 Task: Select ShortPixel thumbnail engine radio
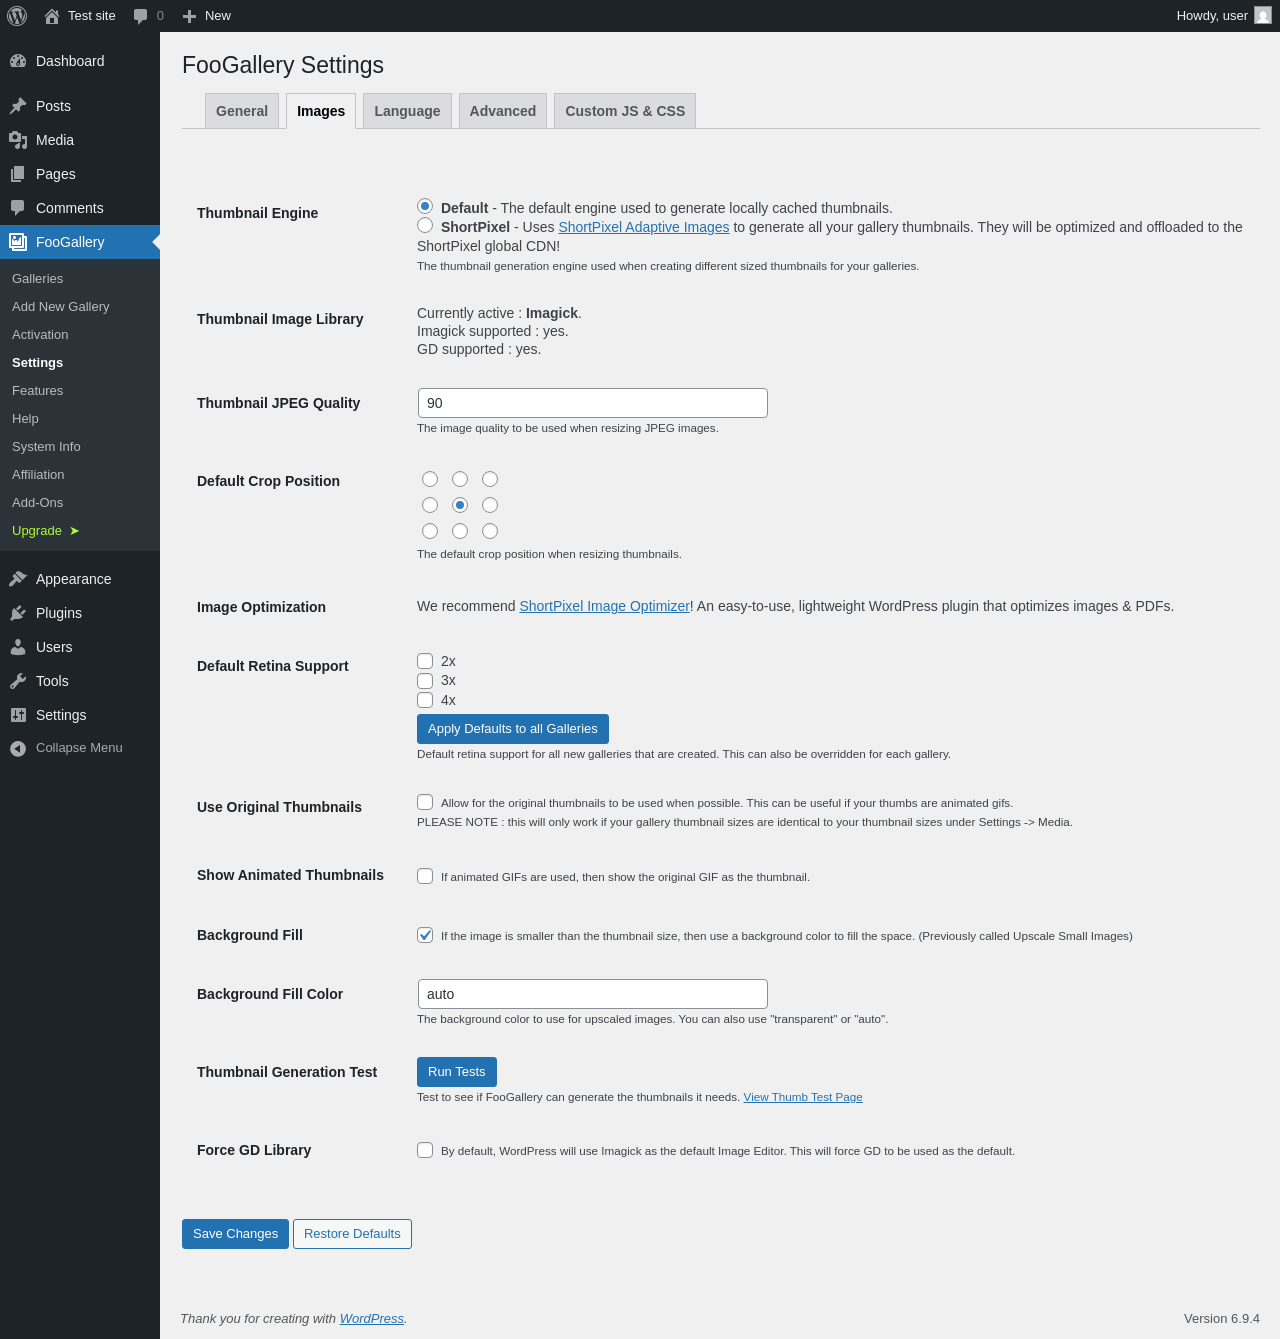(x=425, y=226)
